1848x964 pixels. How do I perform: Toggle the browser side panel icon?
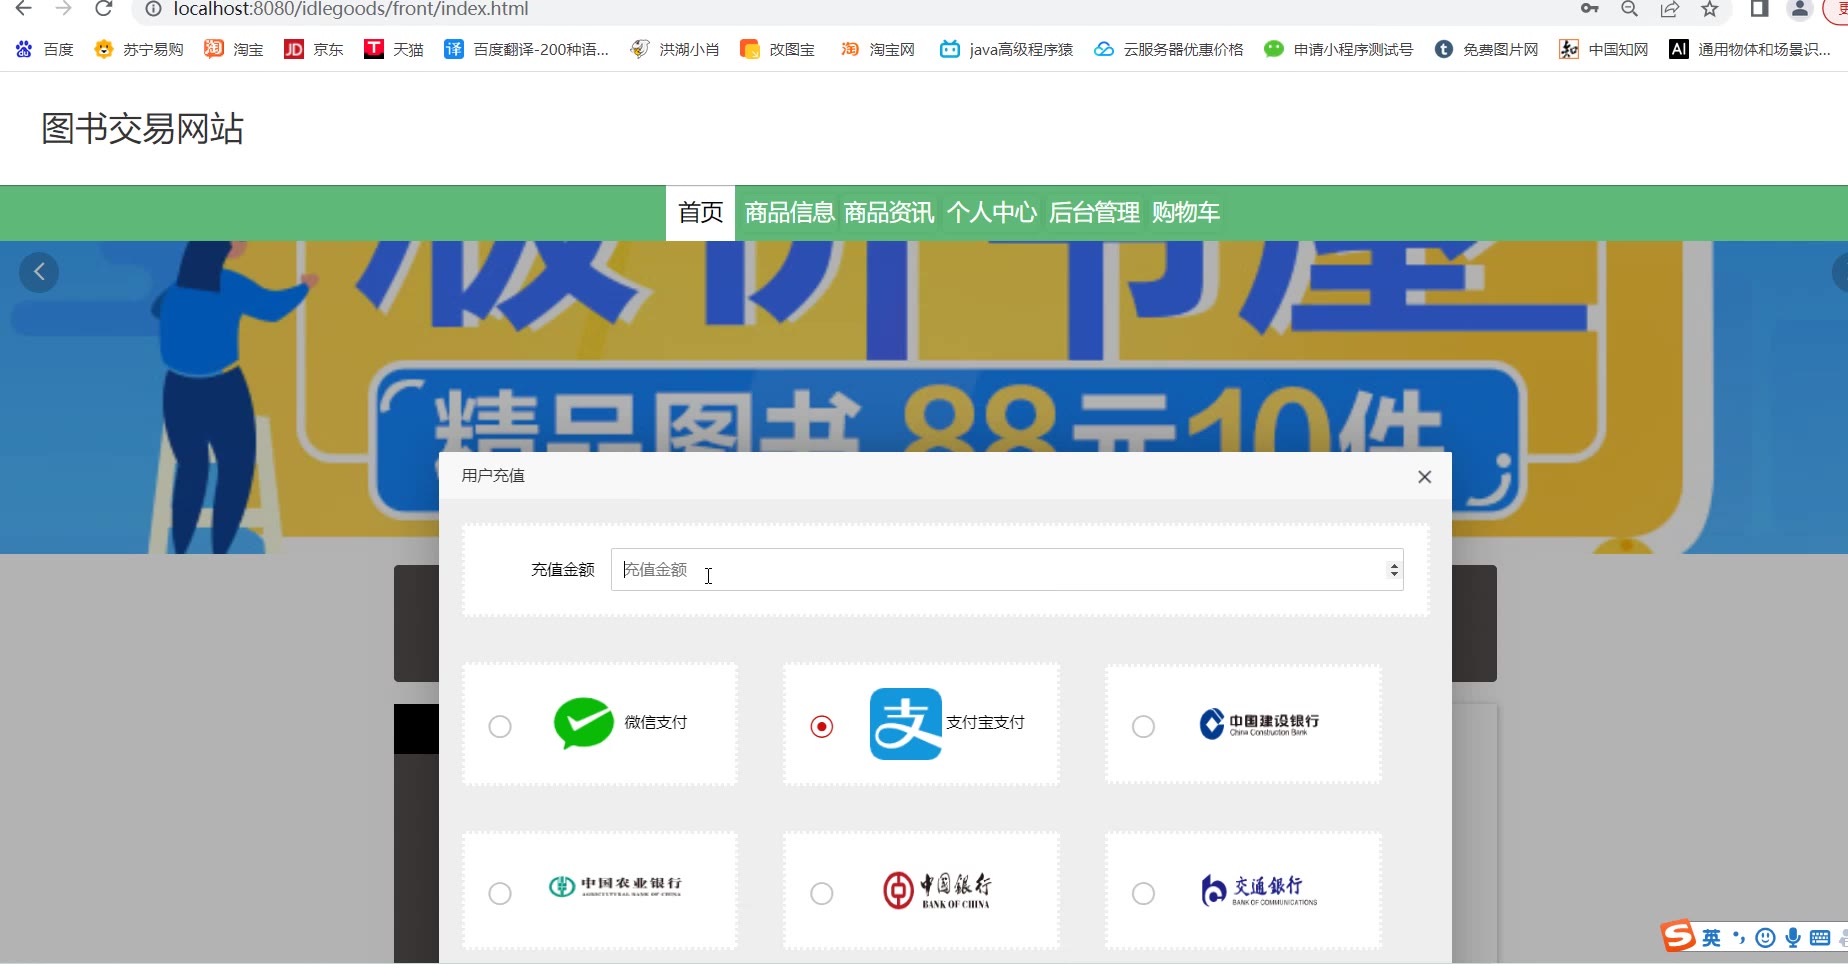tap(1760, 9)
